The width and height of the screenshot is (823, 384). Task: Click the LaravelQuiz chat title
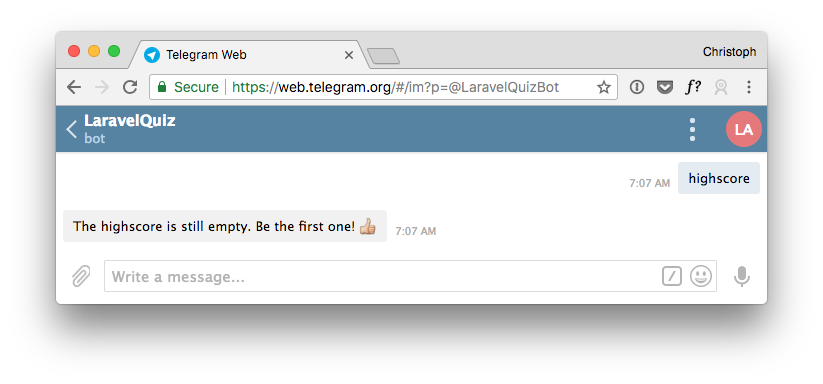click(130, 121)
